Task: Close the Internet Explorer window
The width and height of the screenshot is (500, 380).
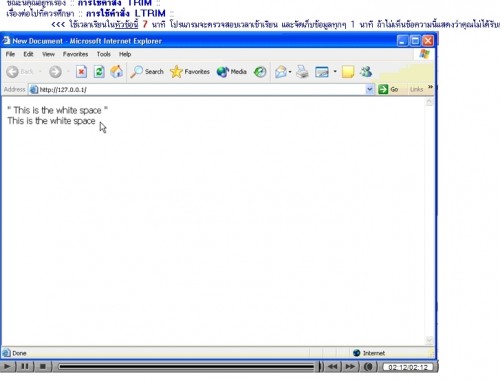Action: [x=428, y=41]
